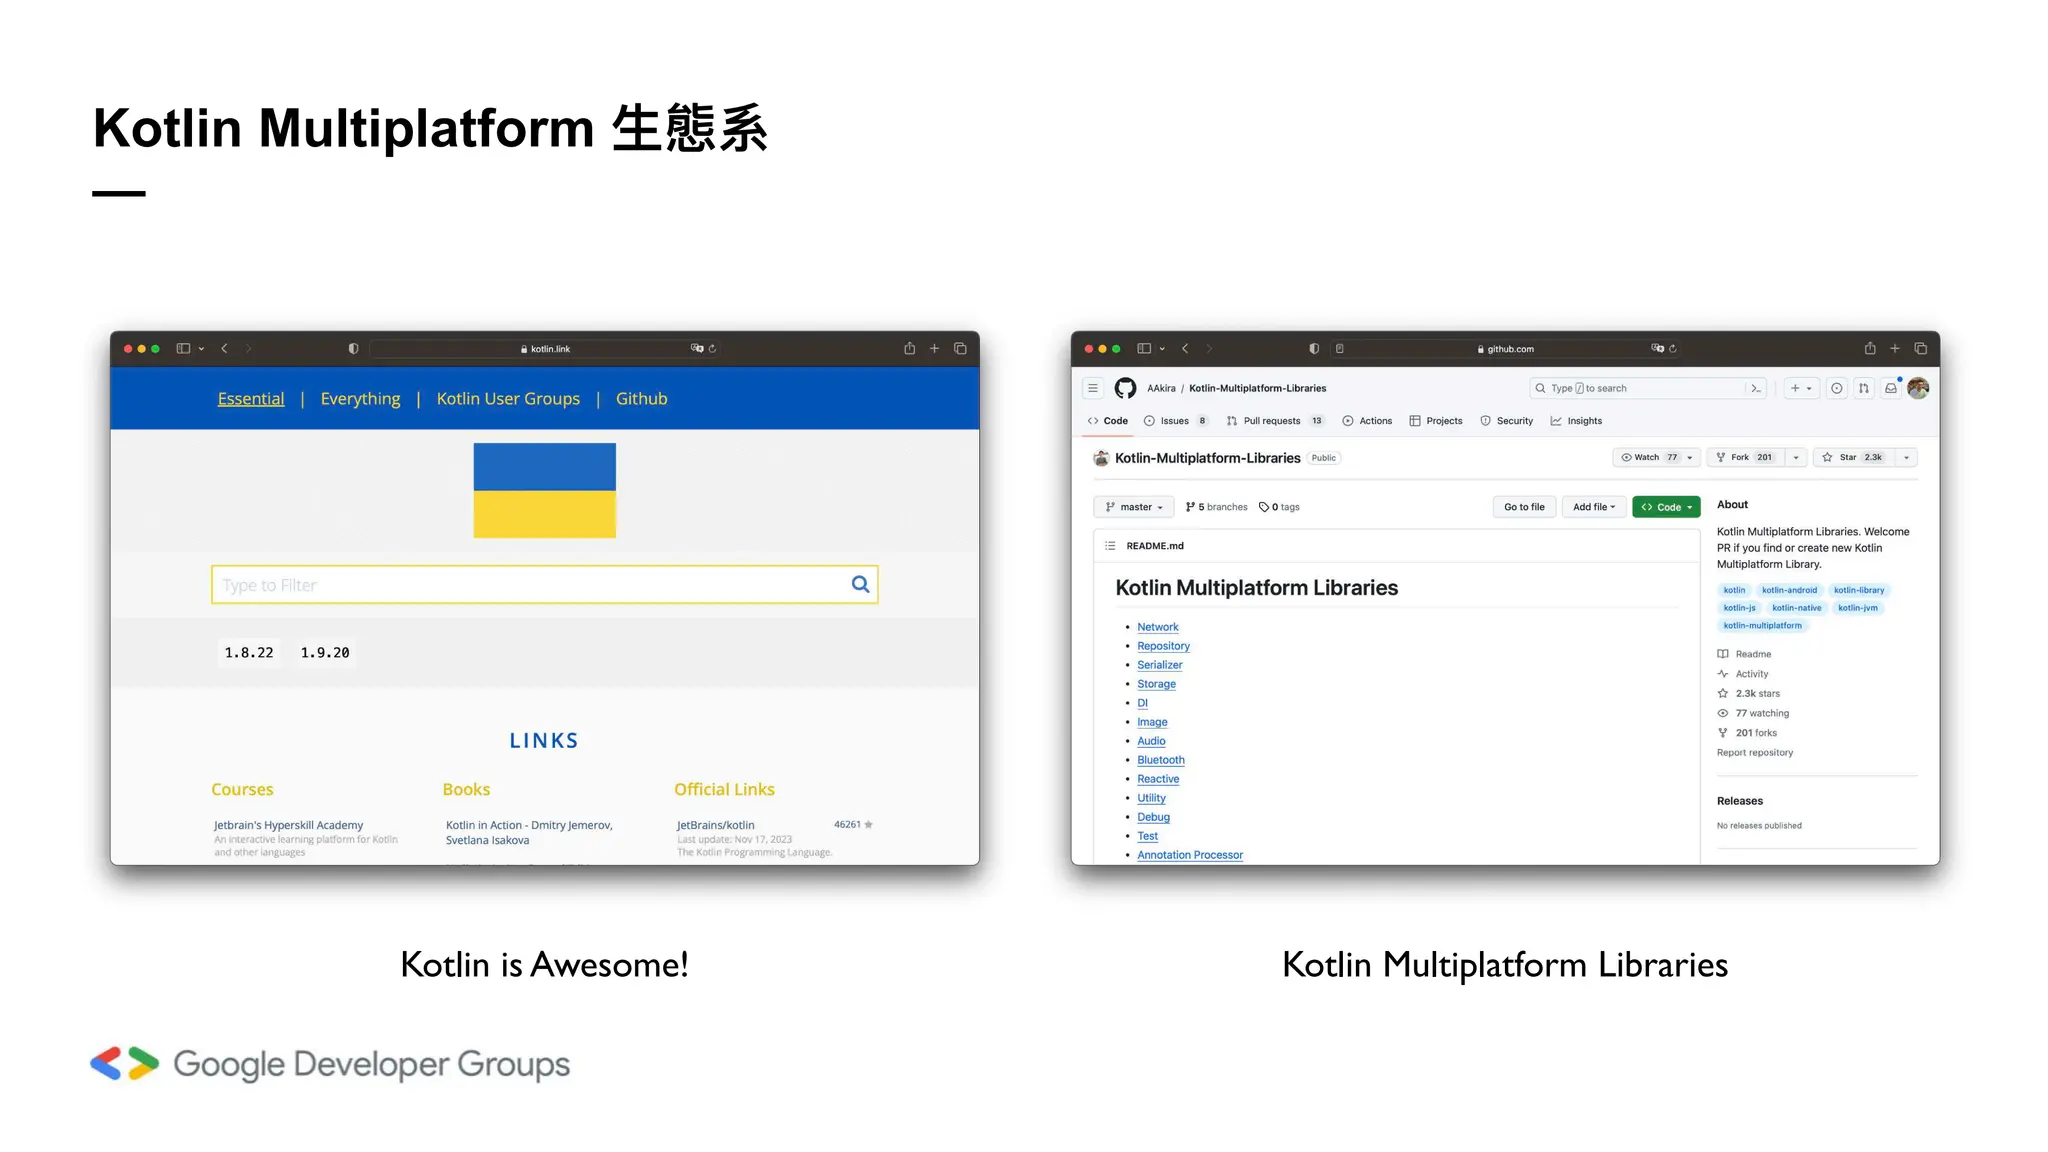This screenshot has width=2048, height=1152.
Task: Open the Add file dropdown
Action: click(x=1594, y=507)
